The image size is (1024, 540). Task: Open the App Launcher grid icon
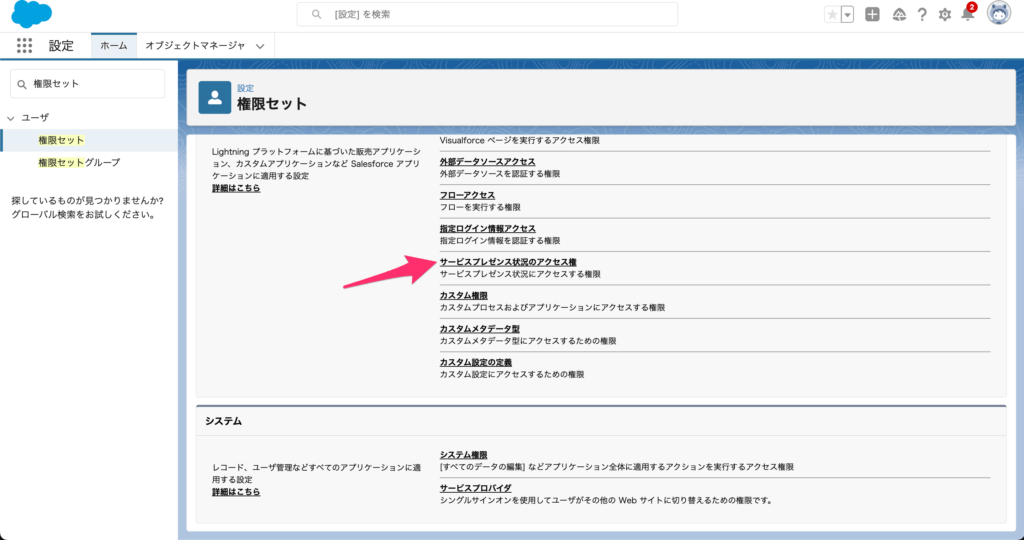[25, 46]
